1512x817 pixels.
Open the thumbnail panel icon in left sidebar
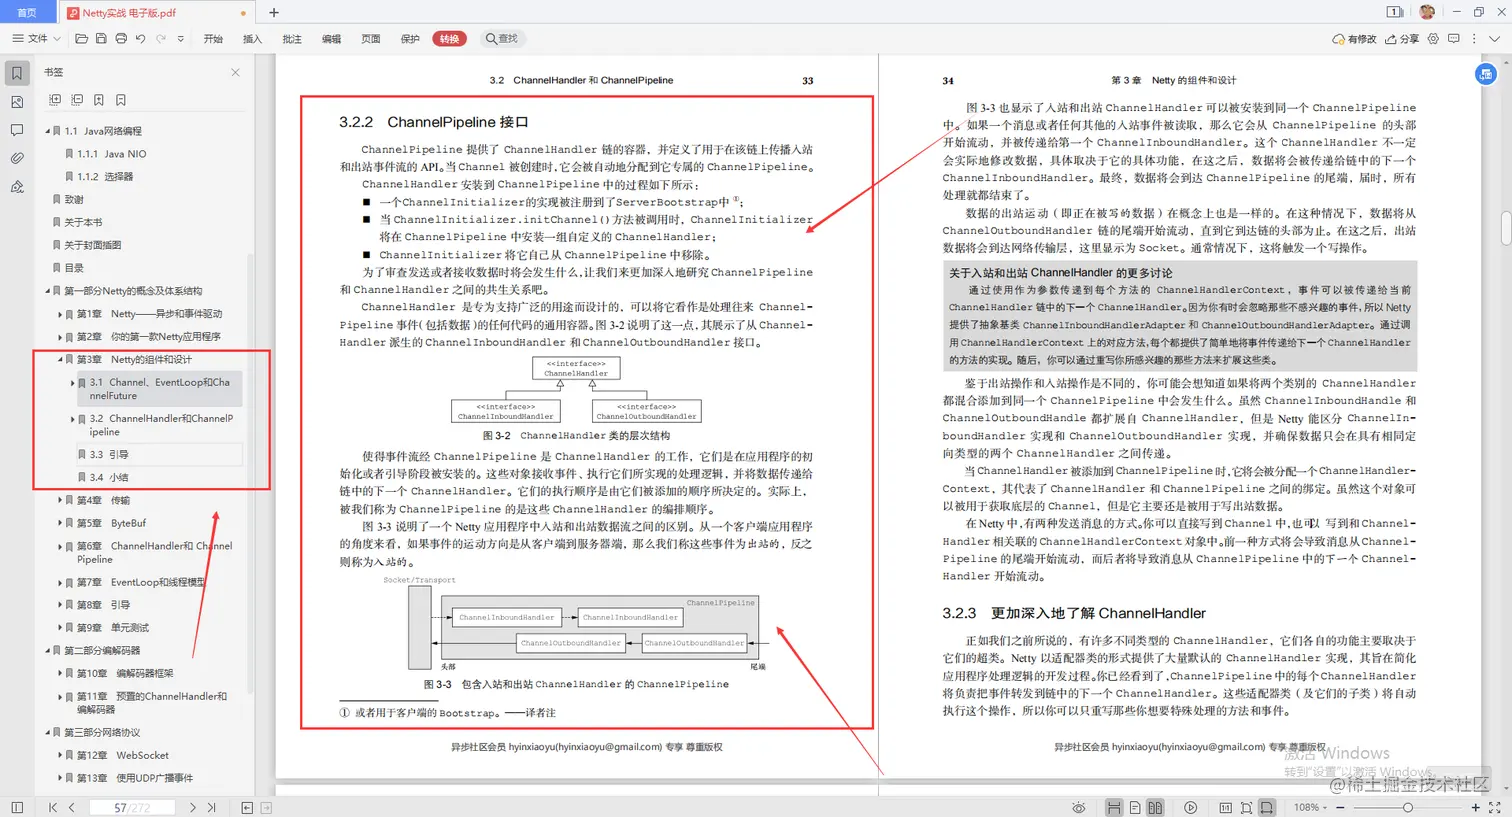click(16, 101)
